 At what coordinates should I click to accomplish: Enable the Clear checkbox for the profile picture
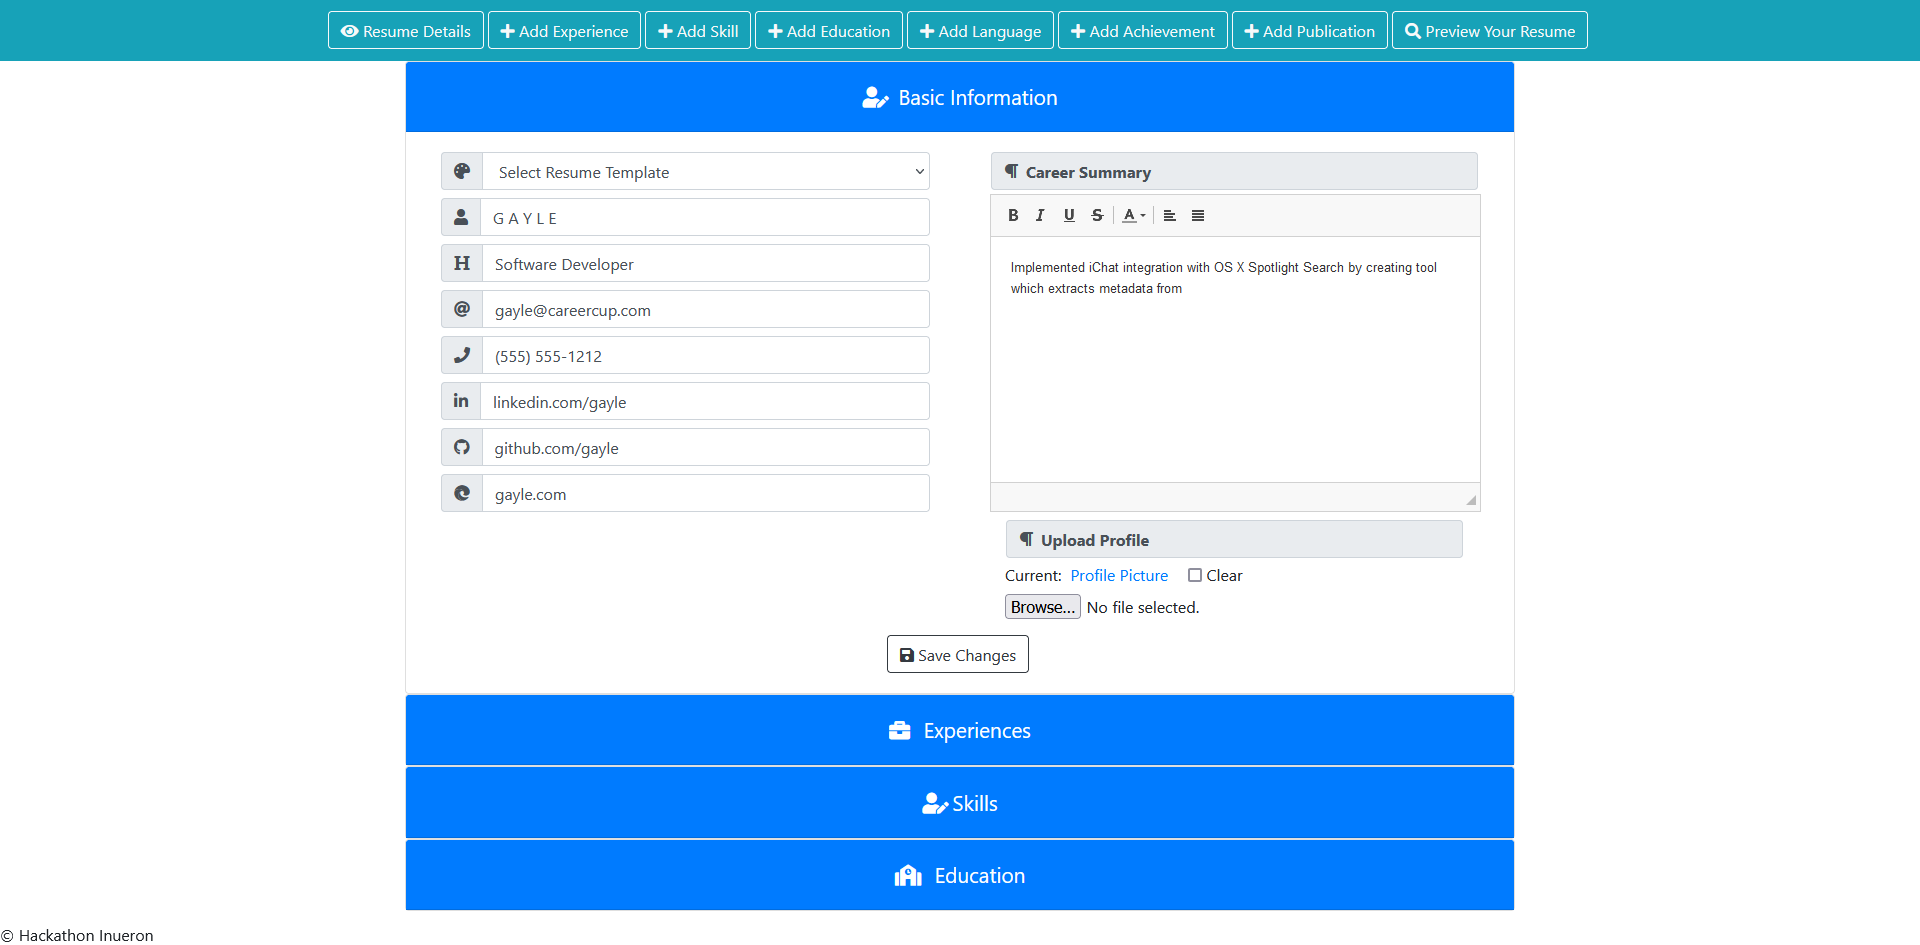click(x=1194, y=575)
